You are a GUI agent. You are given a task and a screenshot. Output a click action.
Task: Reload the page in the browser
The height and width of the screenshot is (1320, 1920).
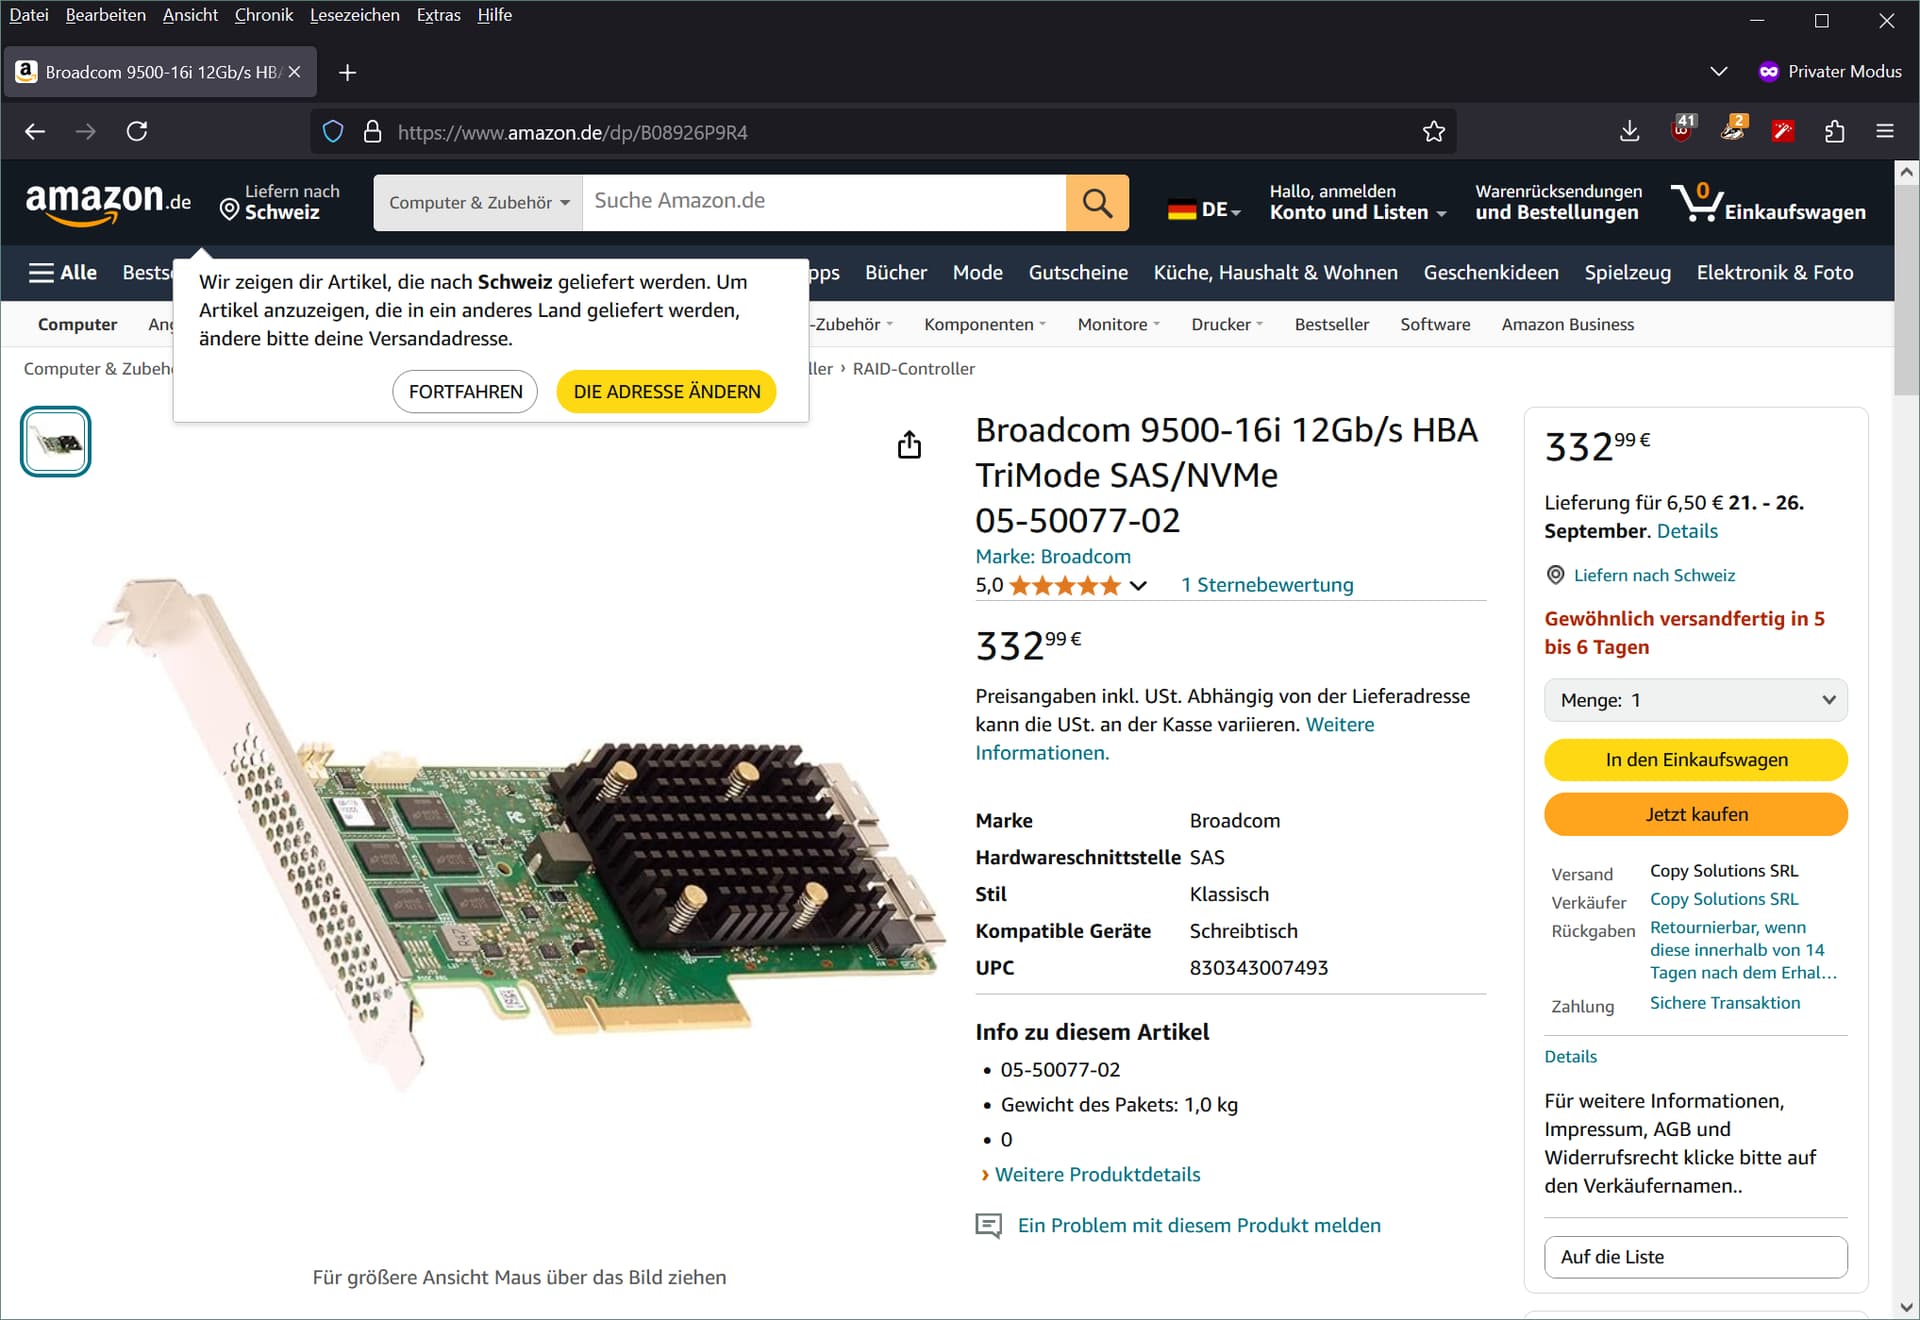coord(137,132)
